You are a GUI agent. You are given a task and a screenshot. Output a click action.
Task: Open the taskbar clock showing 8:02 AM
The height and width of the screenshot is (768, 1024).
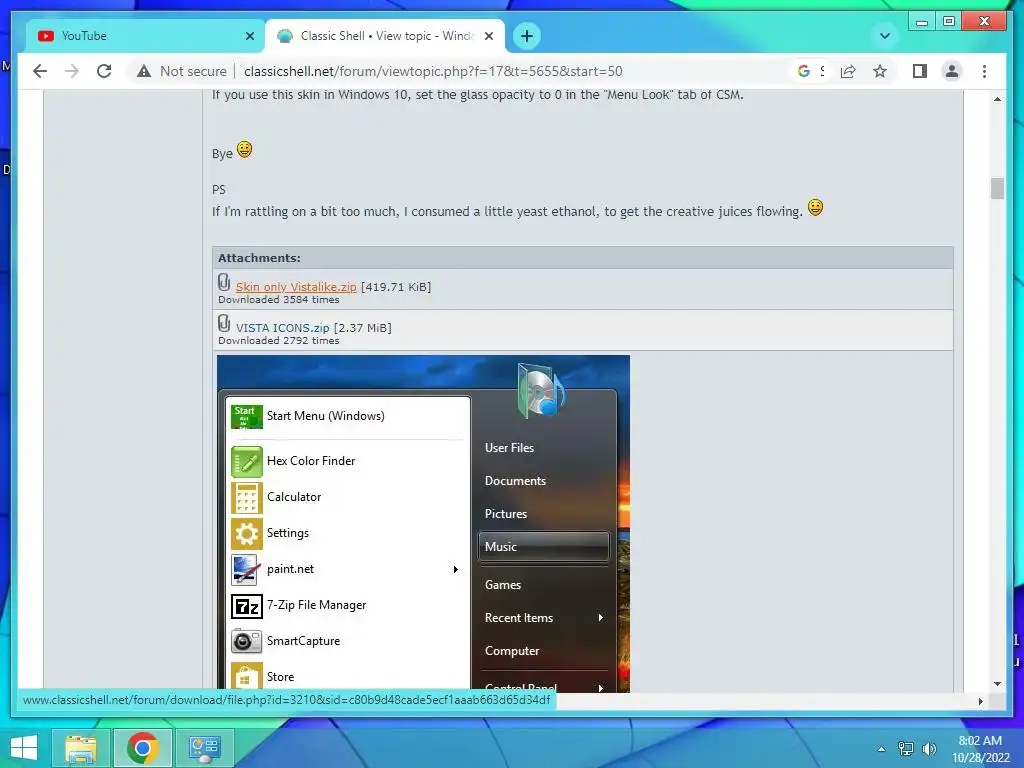(980, 749)
